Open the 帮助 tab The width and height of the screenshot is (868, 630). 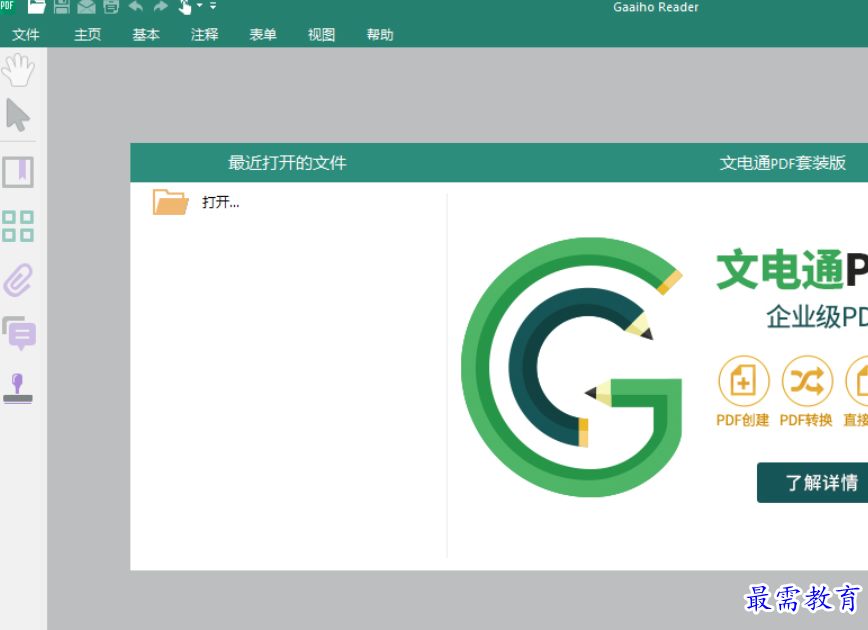coord(380,35)
